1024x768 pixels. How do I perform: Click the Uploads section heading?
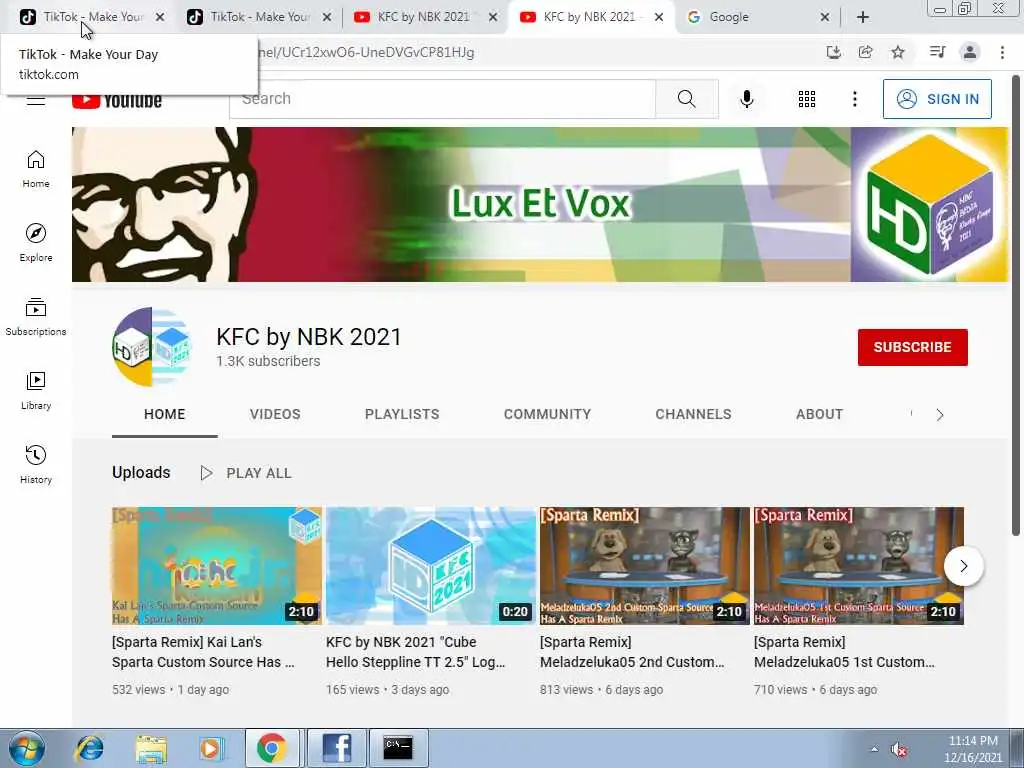141,472
